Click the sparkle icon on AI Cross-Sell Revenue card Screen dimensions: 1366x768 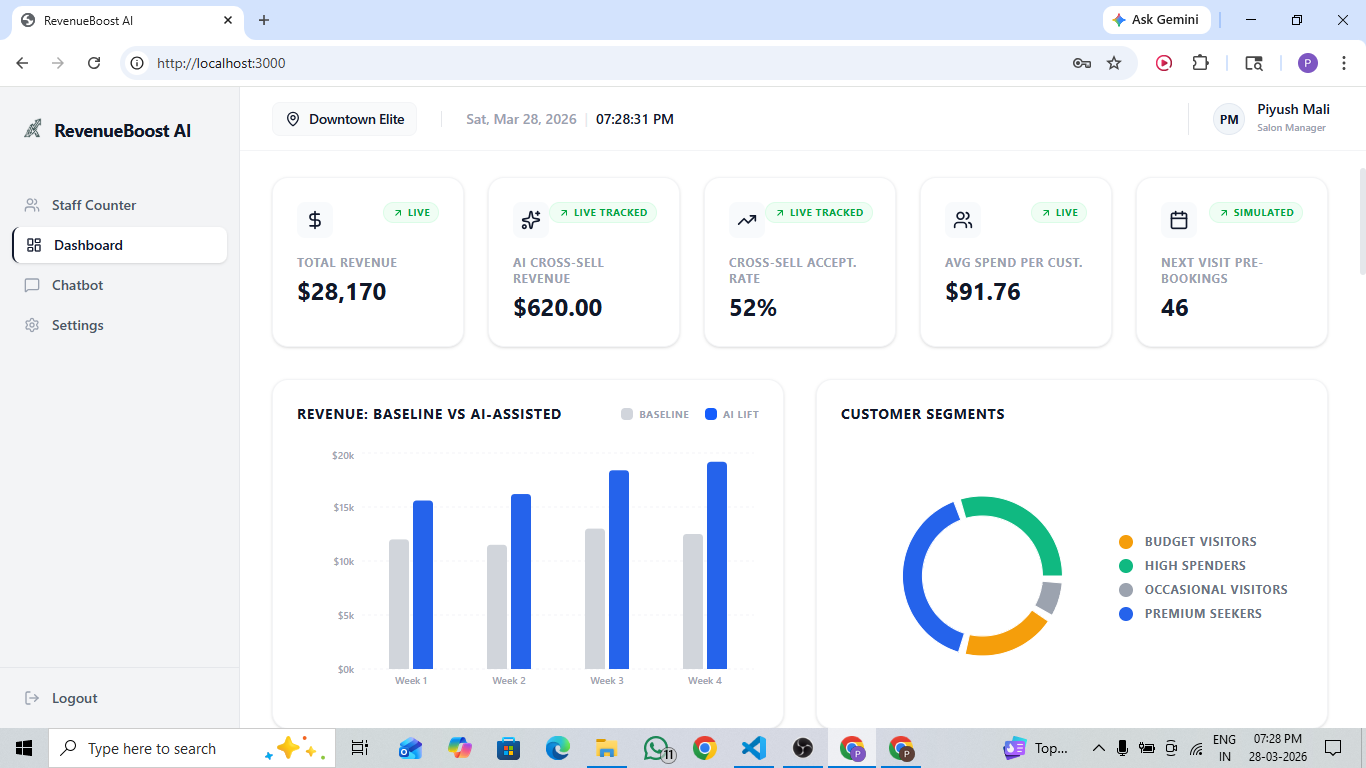pyautogui.click(x=531, y=220)
